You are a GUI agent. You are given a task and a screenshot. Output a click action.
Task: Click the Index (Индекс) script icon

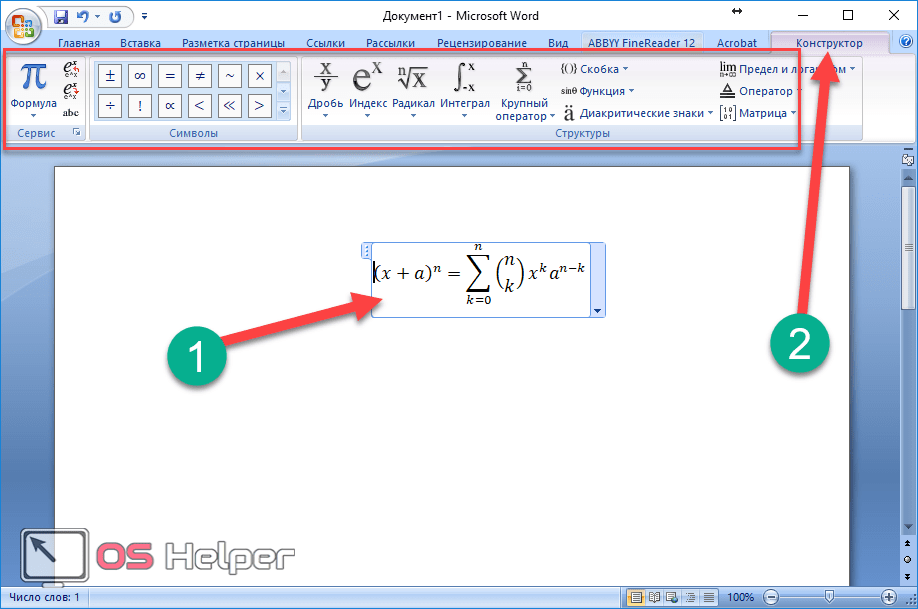click(x=367, y=80)
